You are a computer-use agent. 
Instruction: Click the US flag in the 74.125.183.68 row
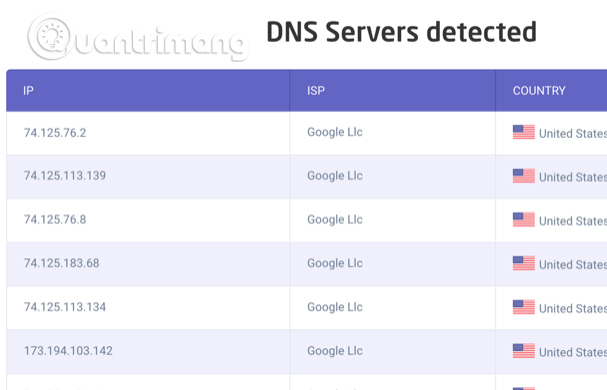(x=524, y=263)
